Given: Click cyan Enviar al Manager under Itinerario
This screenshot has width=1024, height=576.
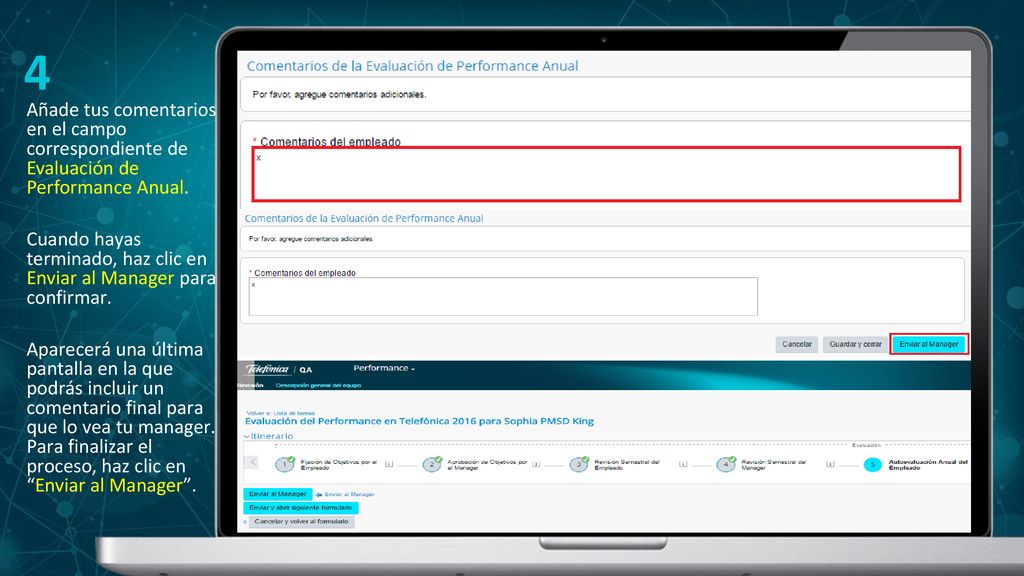Looking at the screenshot, I should (x=278, y=494).
